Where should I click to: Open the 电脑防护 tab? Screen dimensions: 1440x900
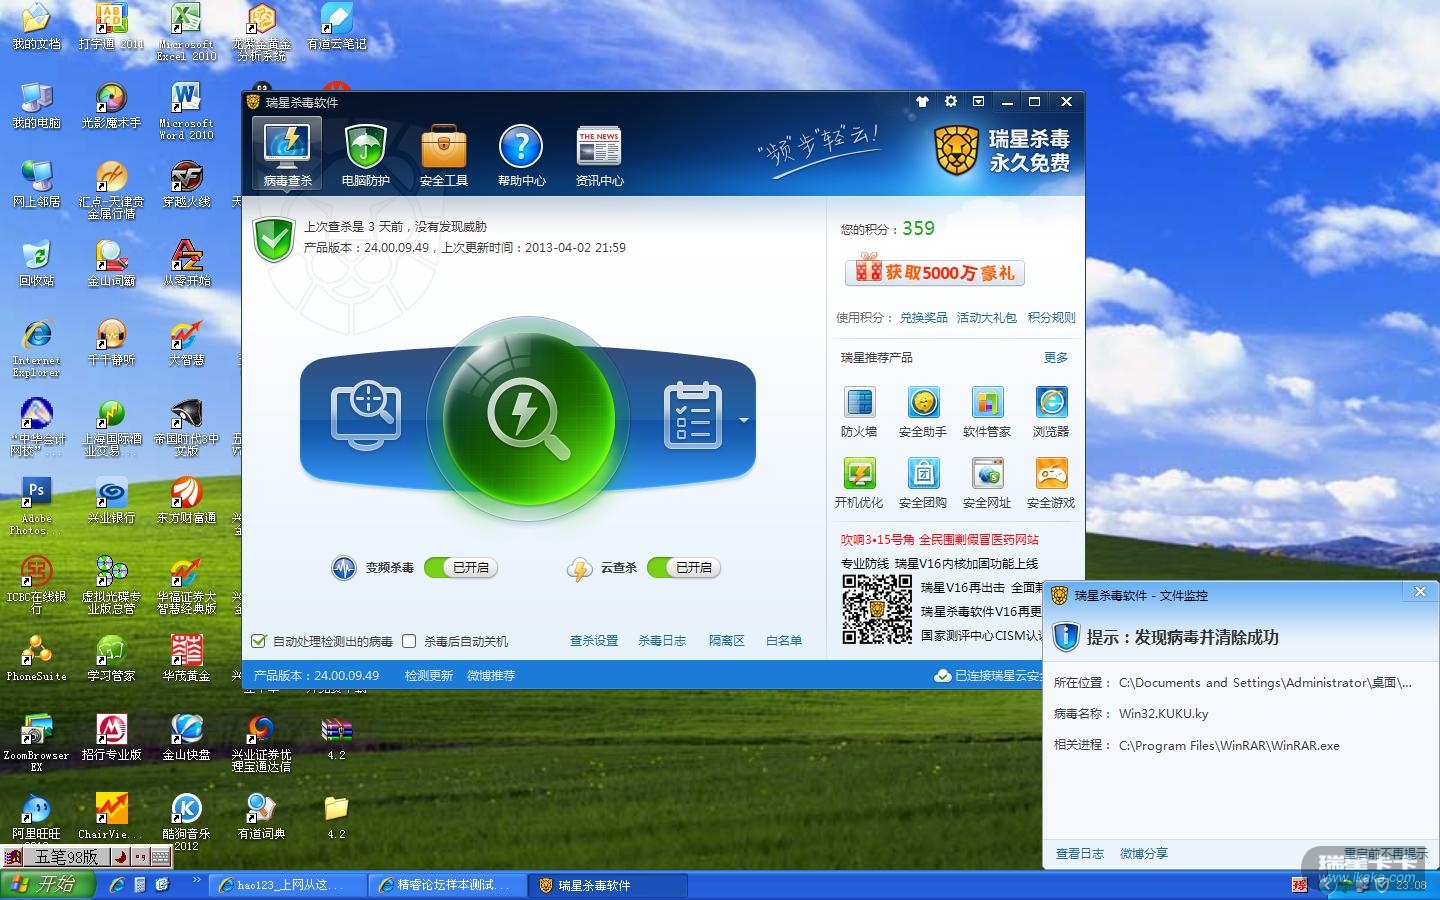[365, 154]
